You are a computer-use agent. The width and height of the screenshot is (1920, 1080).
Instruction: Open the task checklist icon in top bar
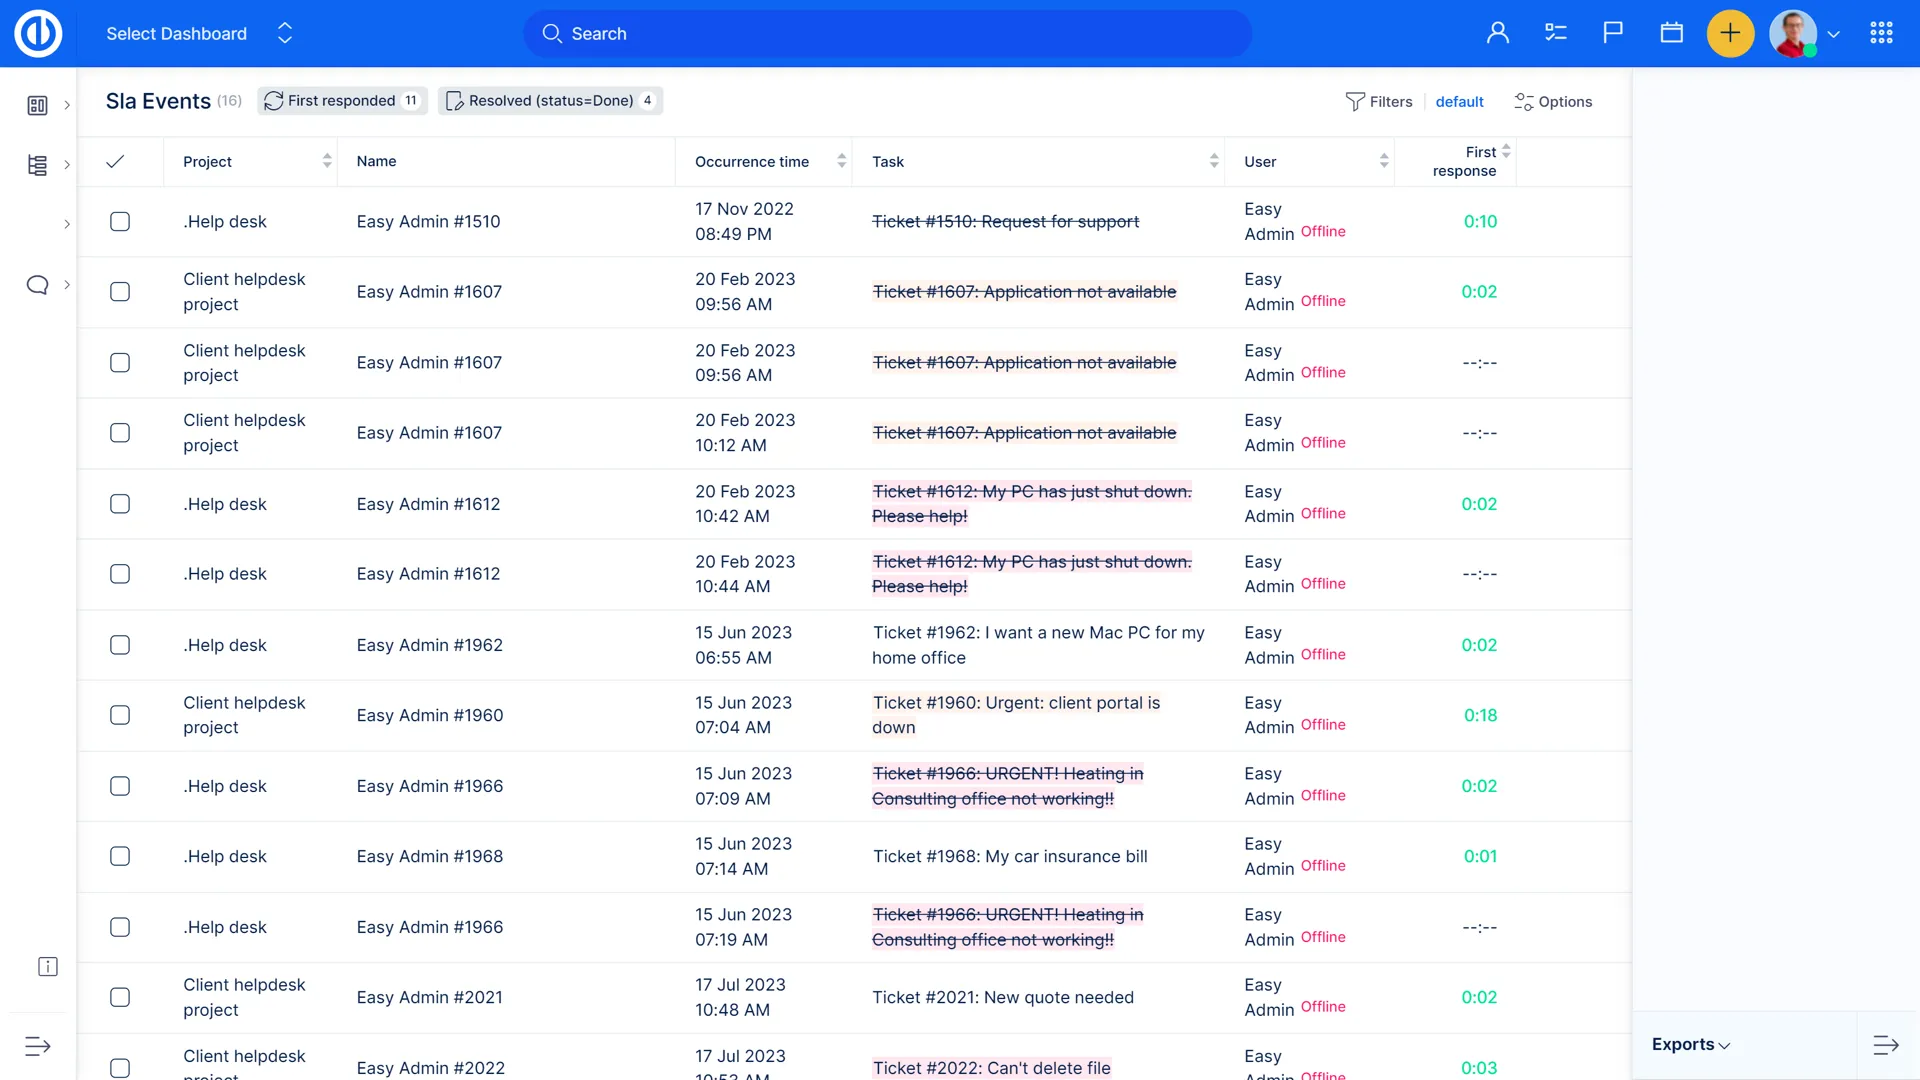(x=1555, y=33)
